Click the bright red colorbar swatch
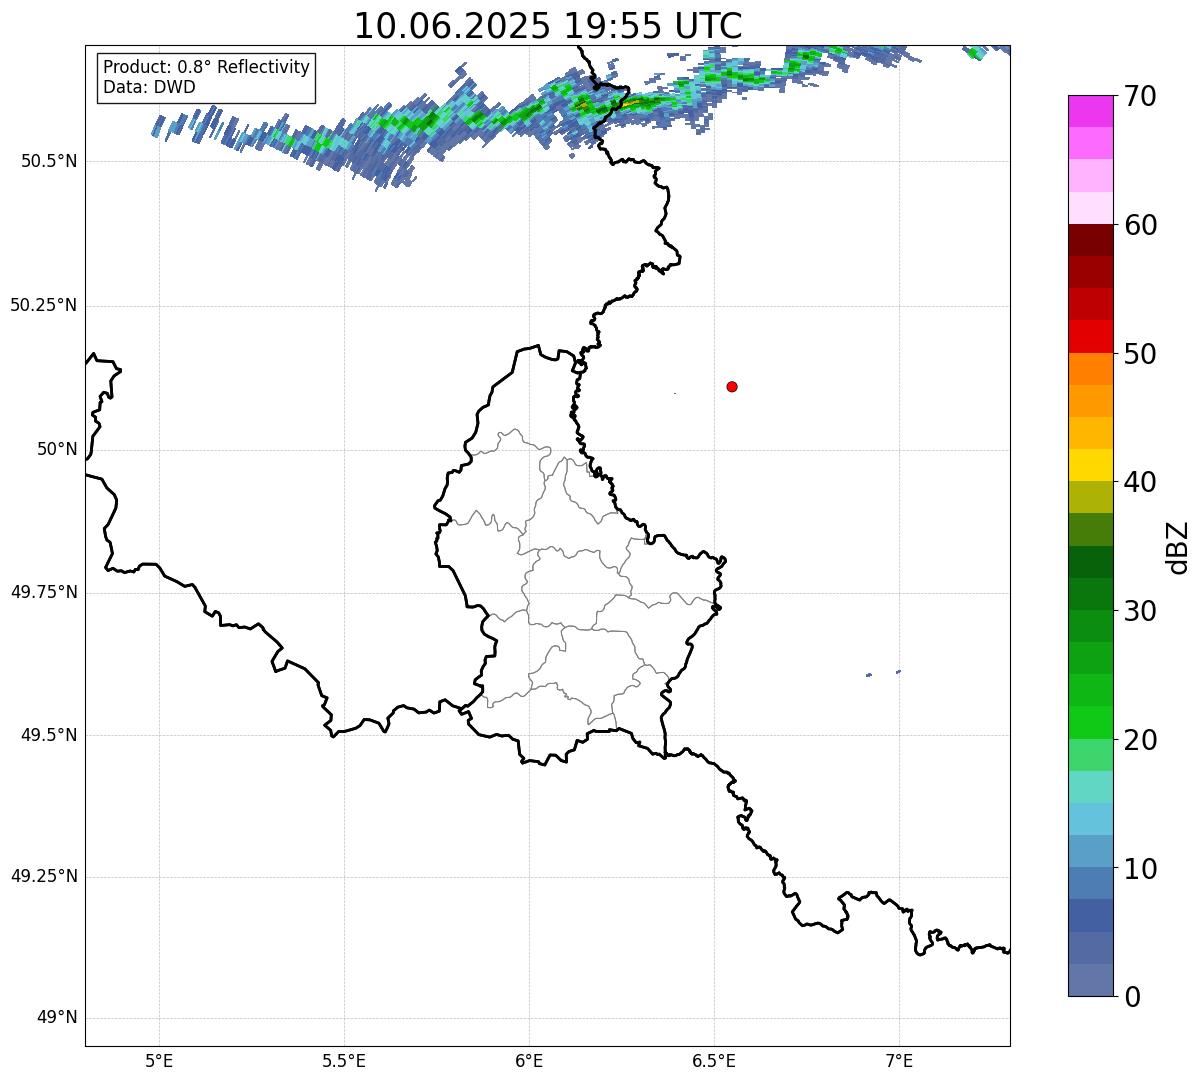 [1091, 337]
